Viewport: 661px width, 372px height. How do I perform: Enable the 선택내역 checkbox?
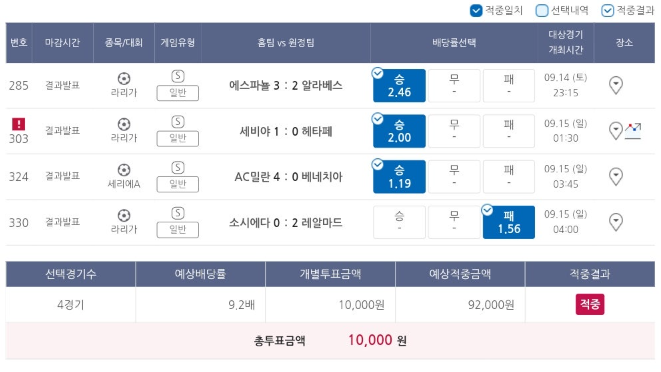pos(542,11)
